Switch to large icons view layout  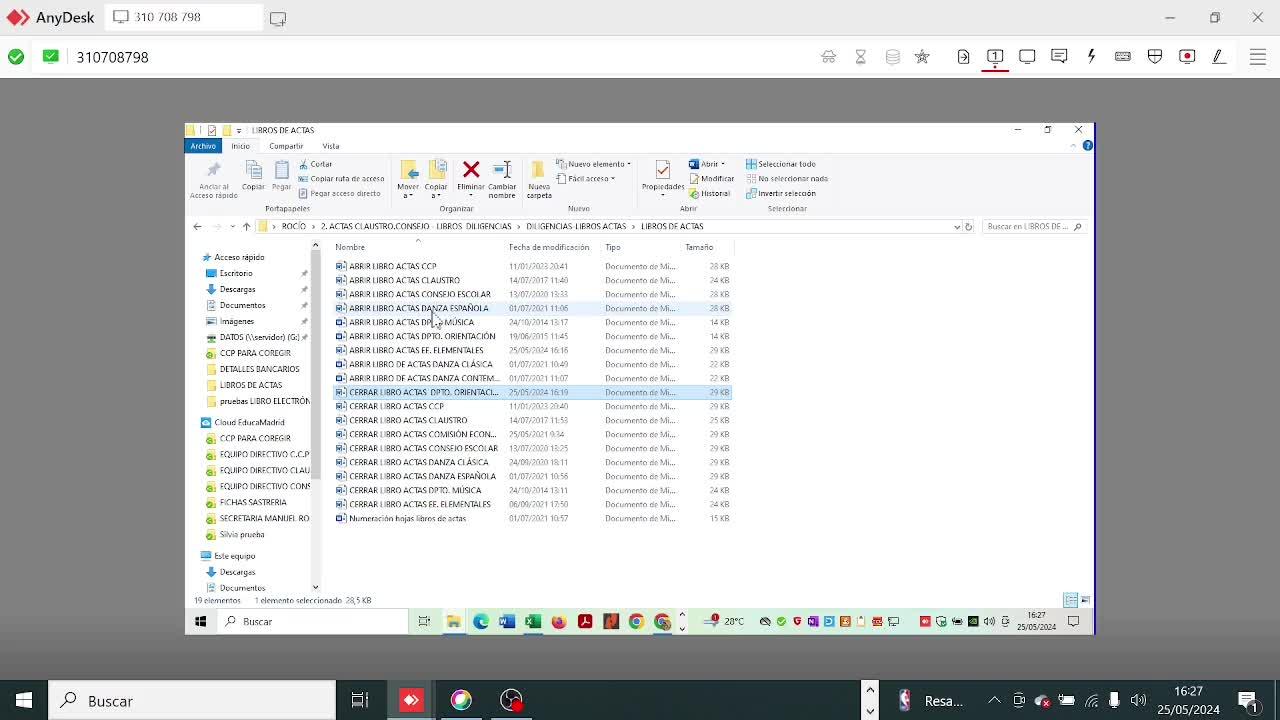pos(1085,600)
